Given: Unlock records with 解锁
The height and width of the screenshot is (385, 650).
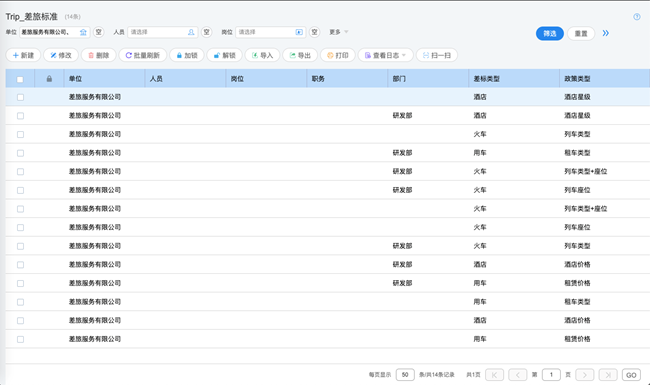Looking at the screenshot, I should tap(225, 55).
